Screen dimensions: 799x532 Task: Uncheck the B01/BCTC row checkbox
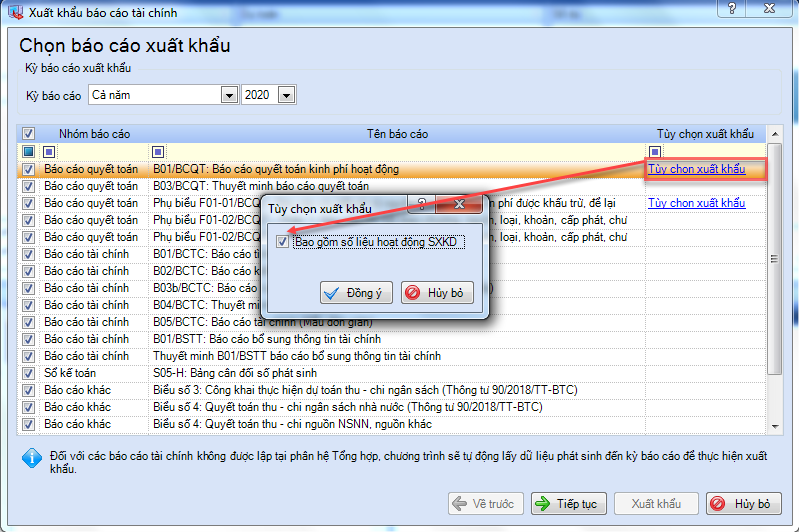click(28, 254)
